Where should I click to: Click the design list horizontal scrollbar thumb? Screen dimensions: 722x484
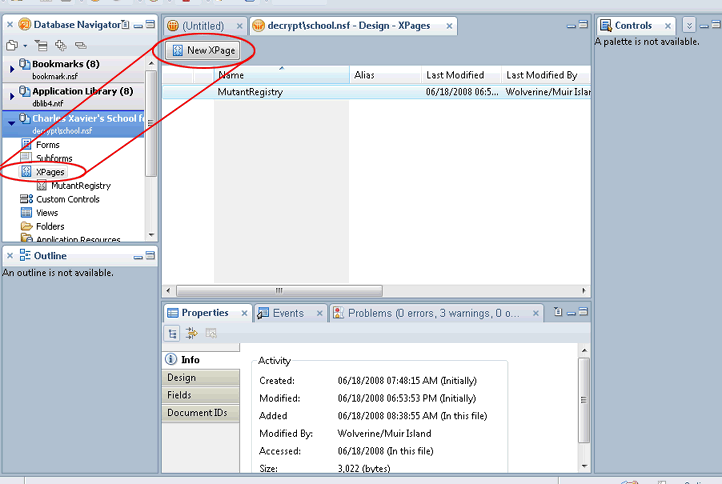(x=279, y=291)
